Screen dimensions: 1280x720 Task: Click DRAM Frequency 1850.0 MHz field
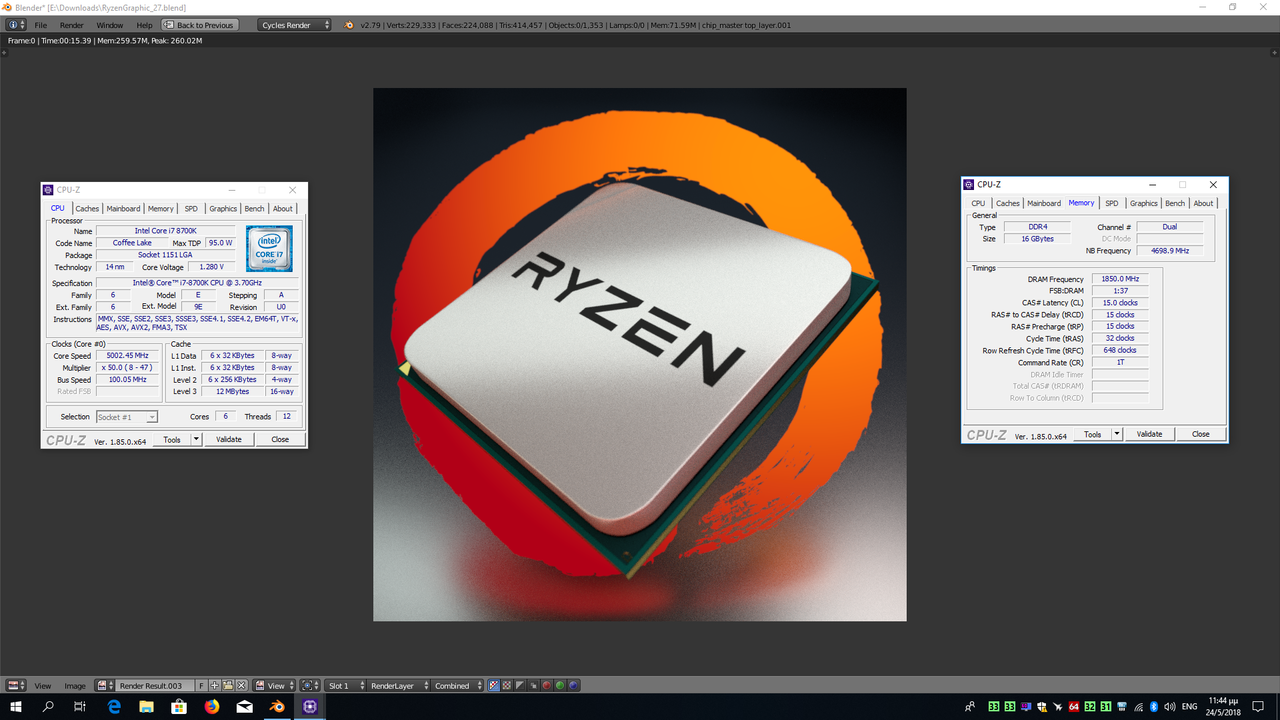click(x=1120, y=279)
